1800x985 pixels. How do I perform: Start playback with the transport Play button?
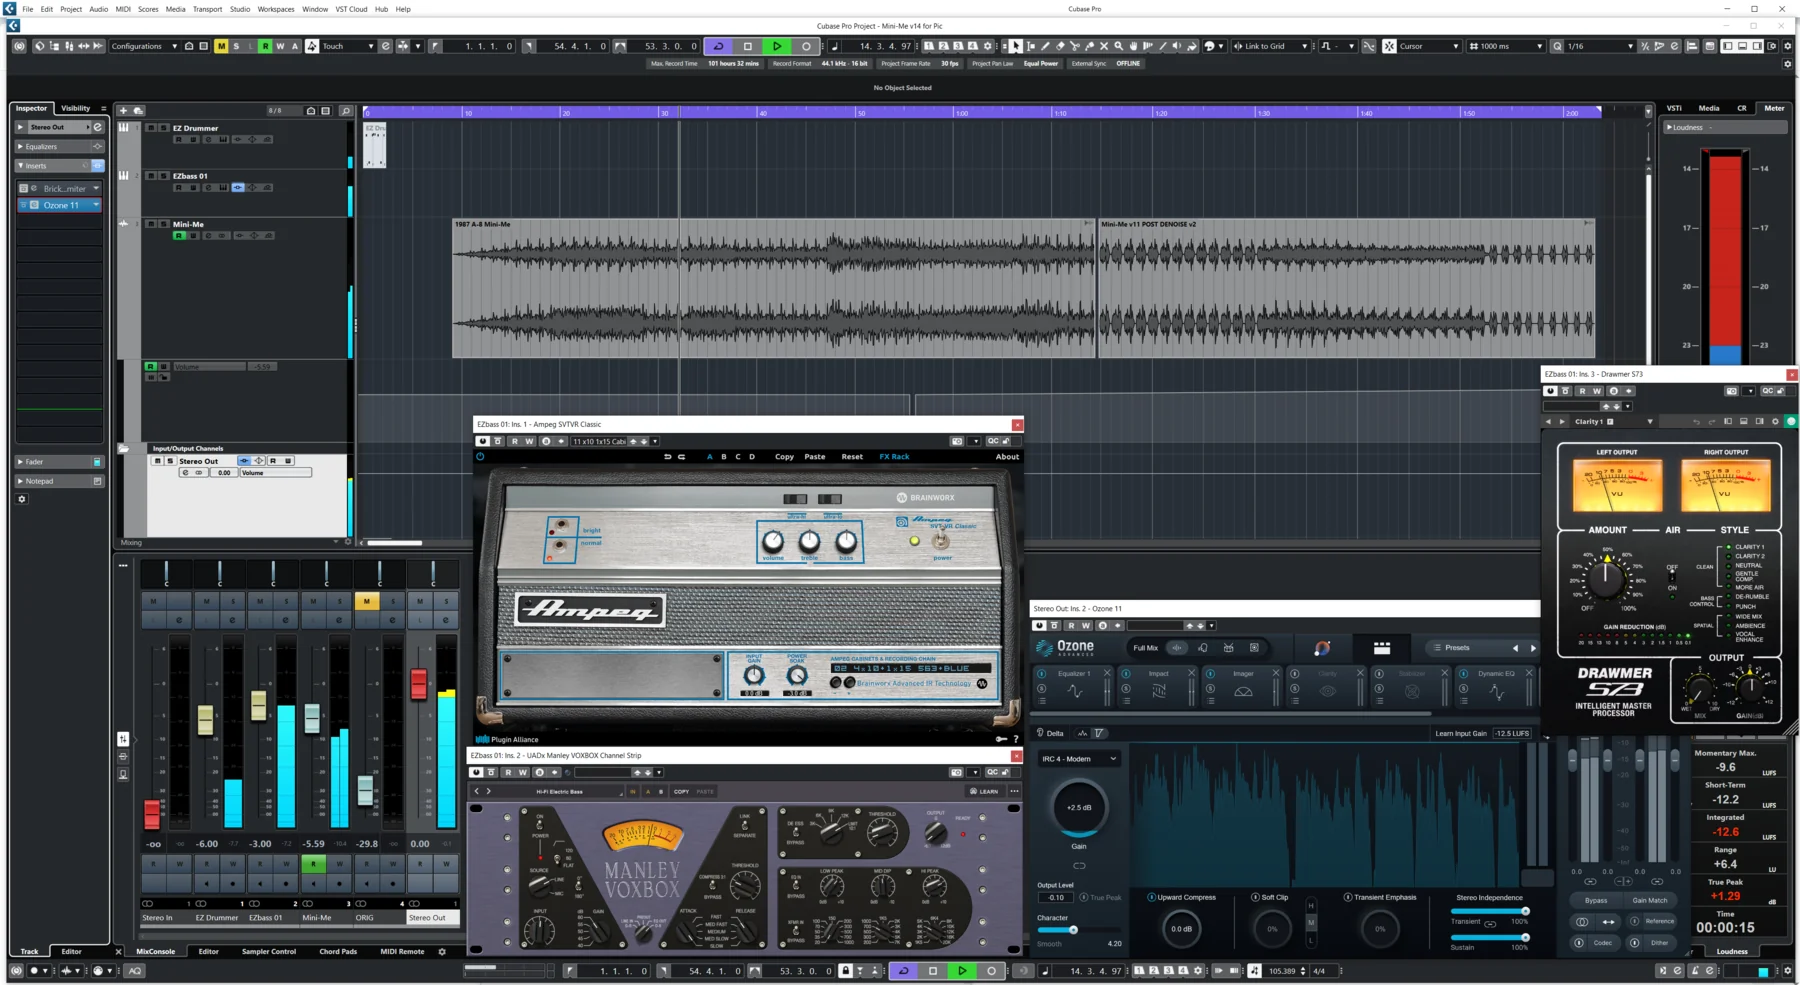[777, 46]
